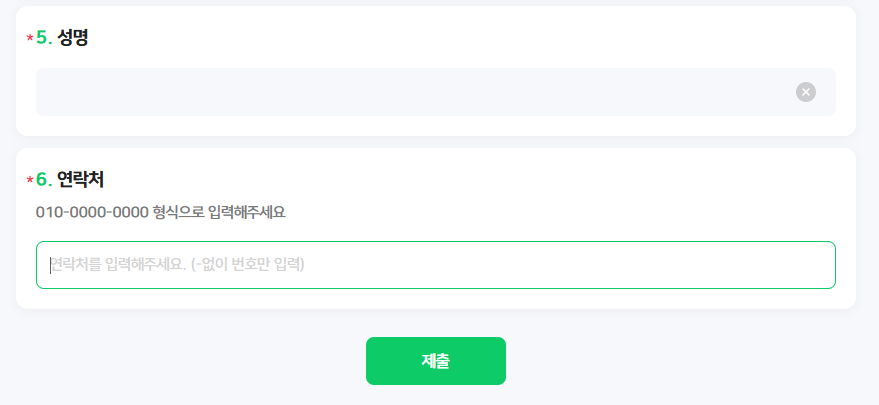Click the red asterisk beside question 5

coord(30,39)
